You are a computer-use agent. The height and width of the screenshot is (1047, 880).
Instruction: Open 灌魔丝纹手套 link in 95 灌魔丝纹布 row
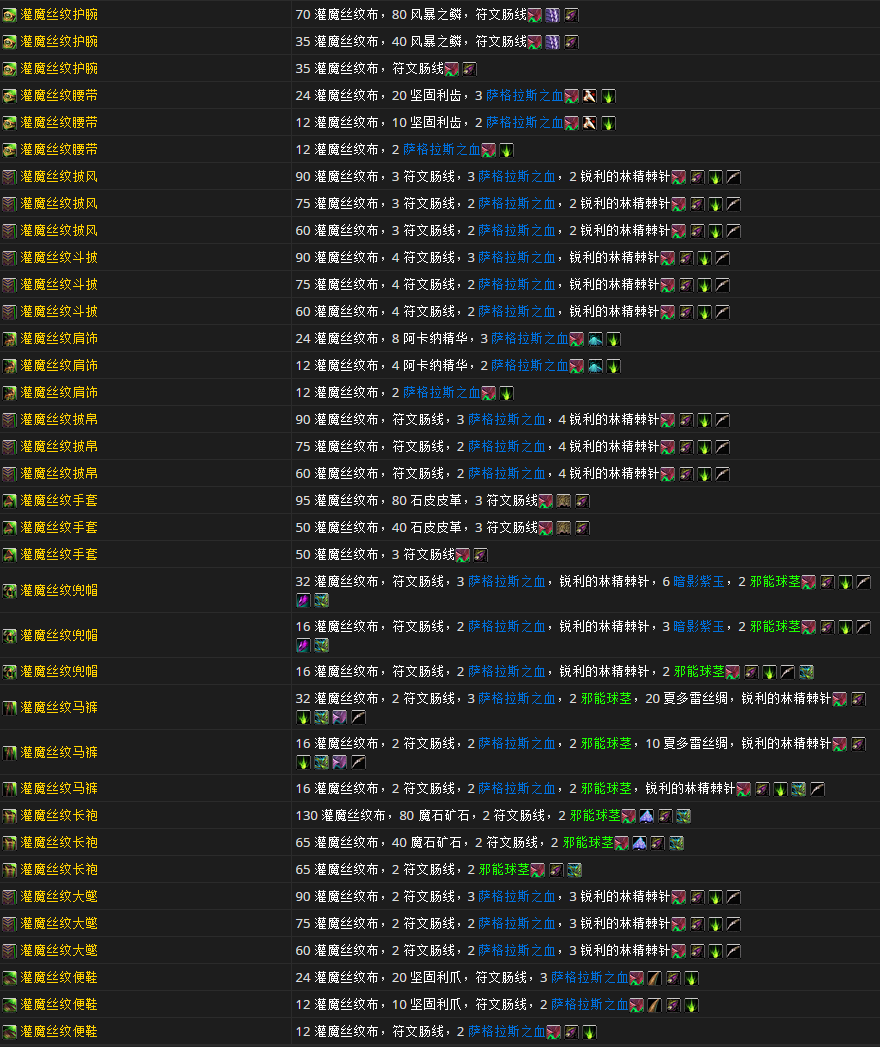(x=59, y=500)
